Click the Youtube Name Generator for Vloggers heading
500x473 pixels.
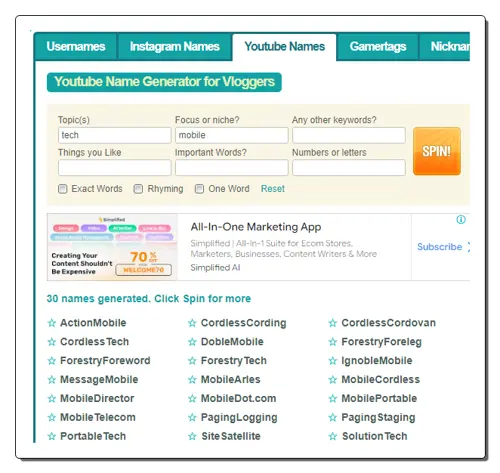coord(164,82)
